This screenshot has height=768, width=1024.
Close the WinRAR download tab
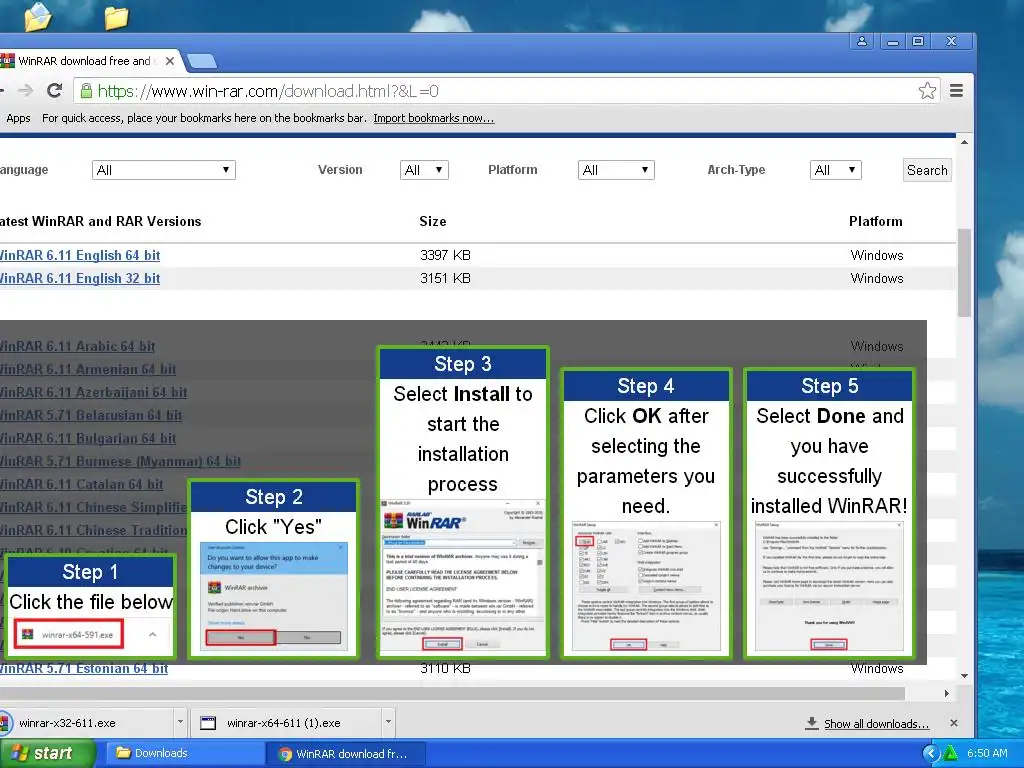point(170,61)
